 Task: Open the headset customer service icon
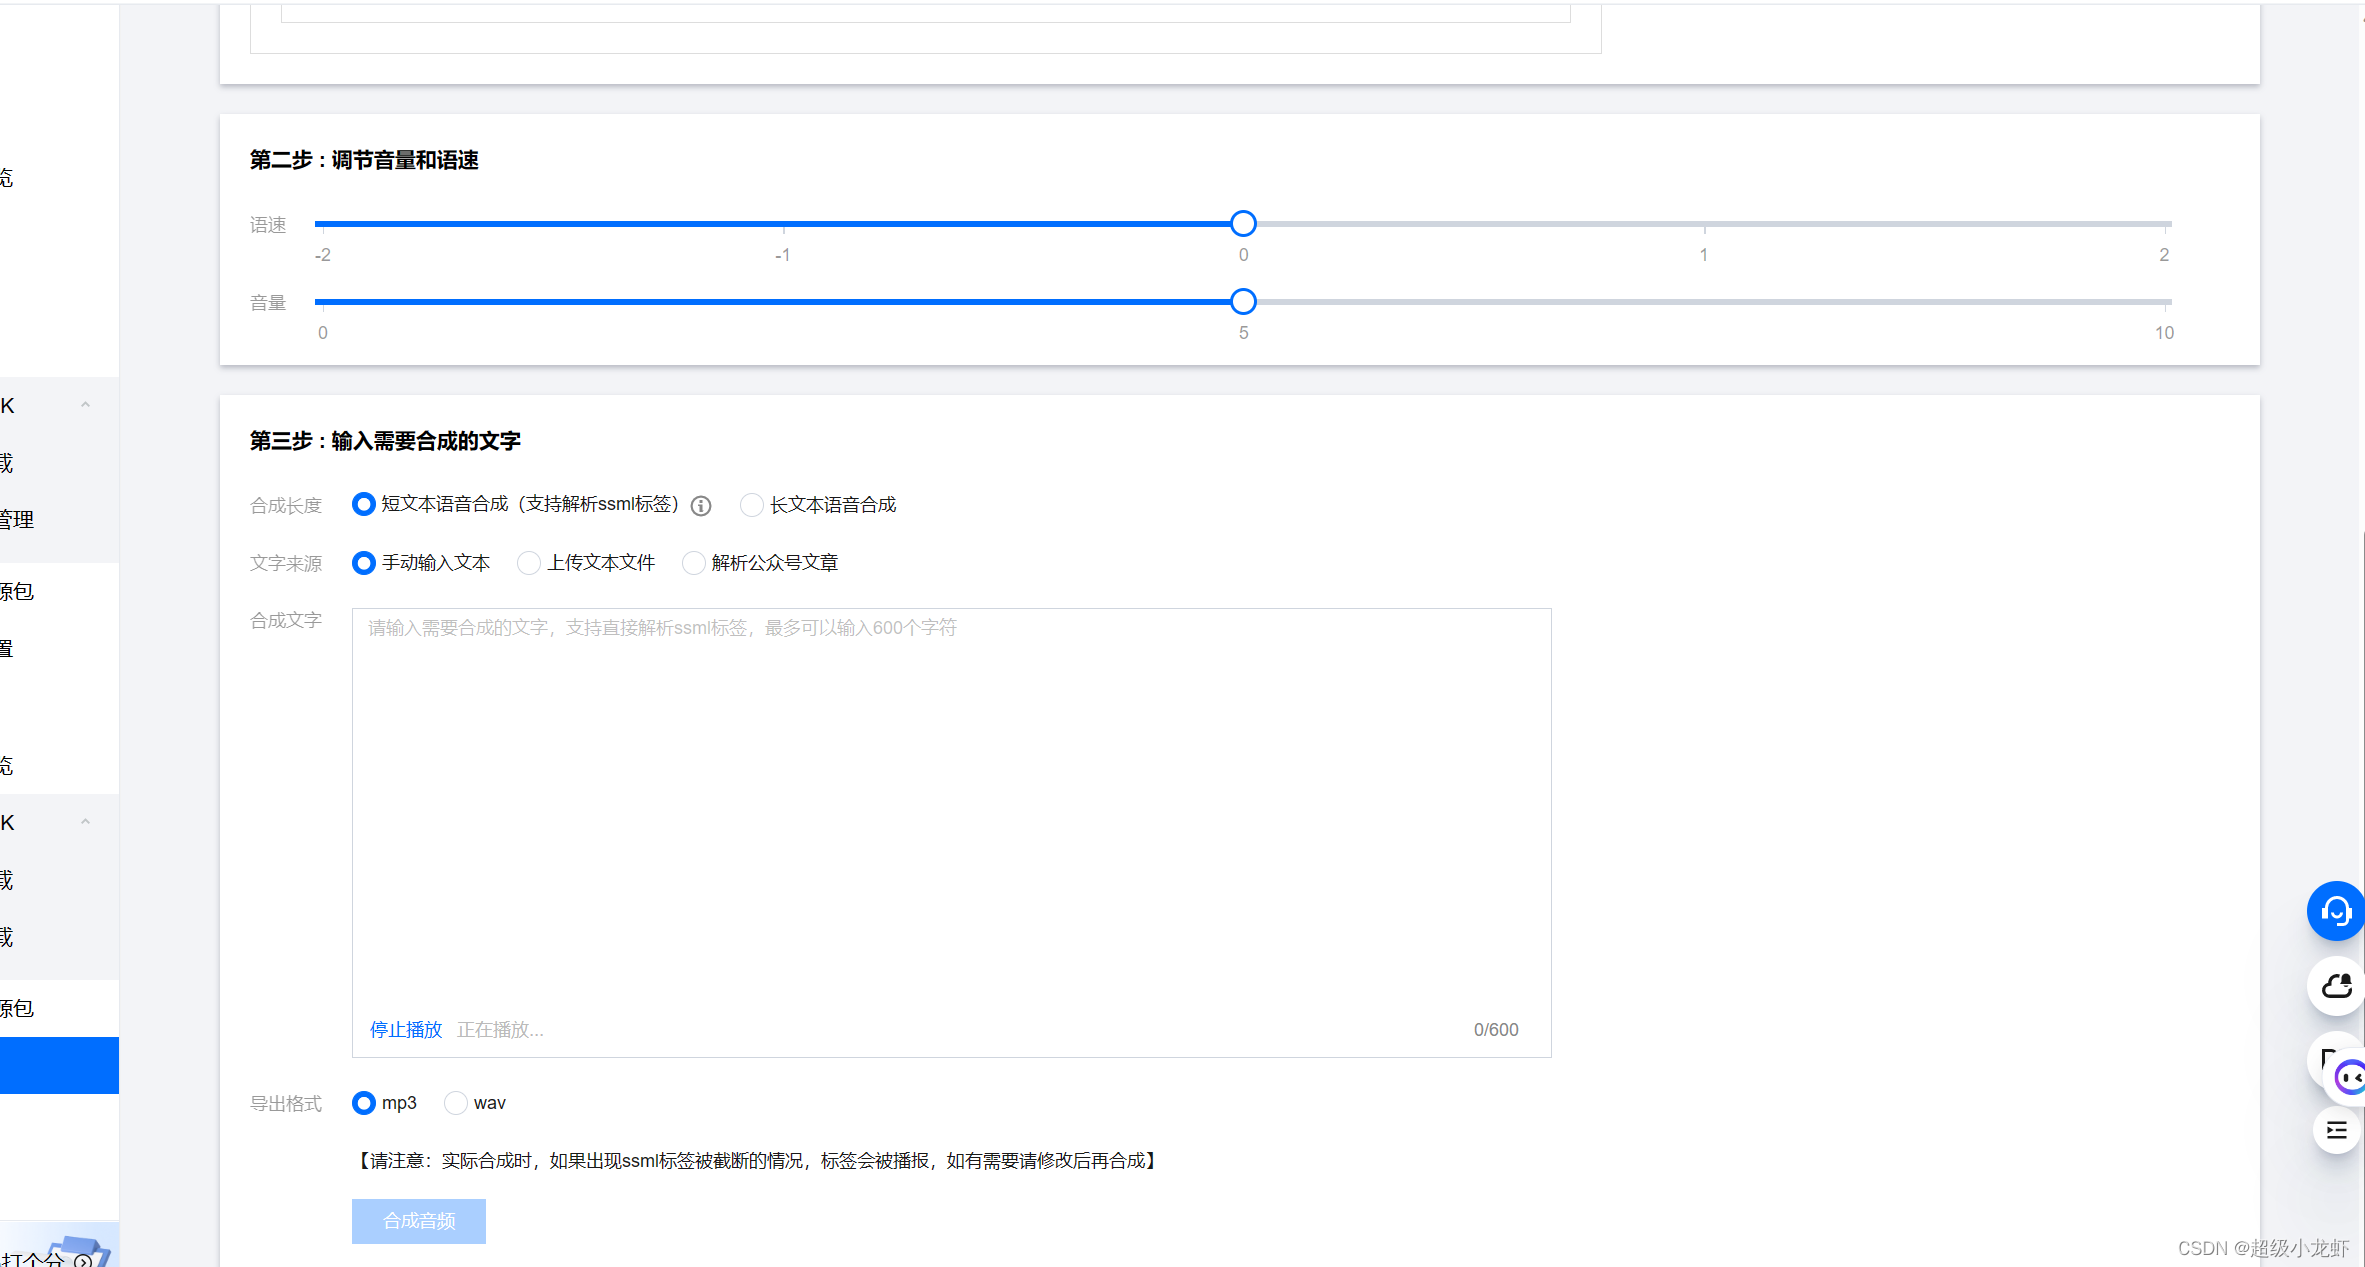click(2335, 911)
